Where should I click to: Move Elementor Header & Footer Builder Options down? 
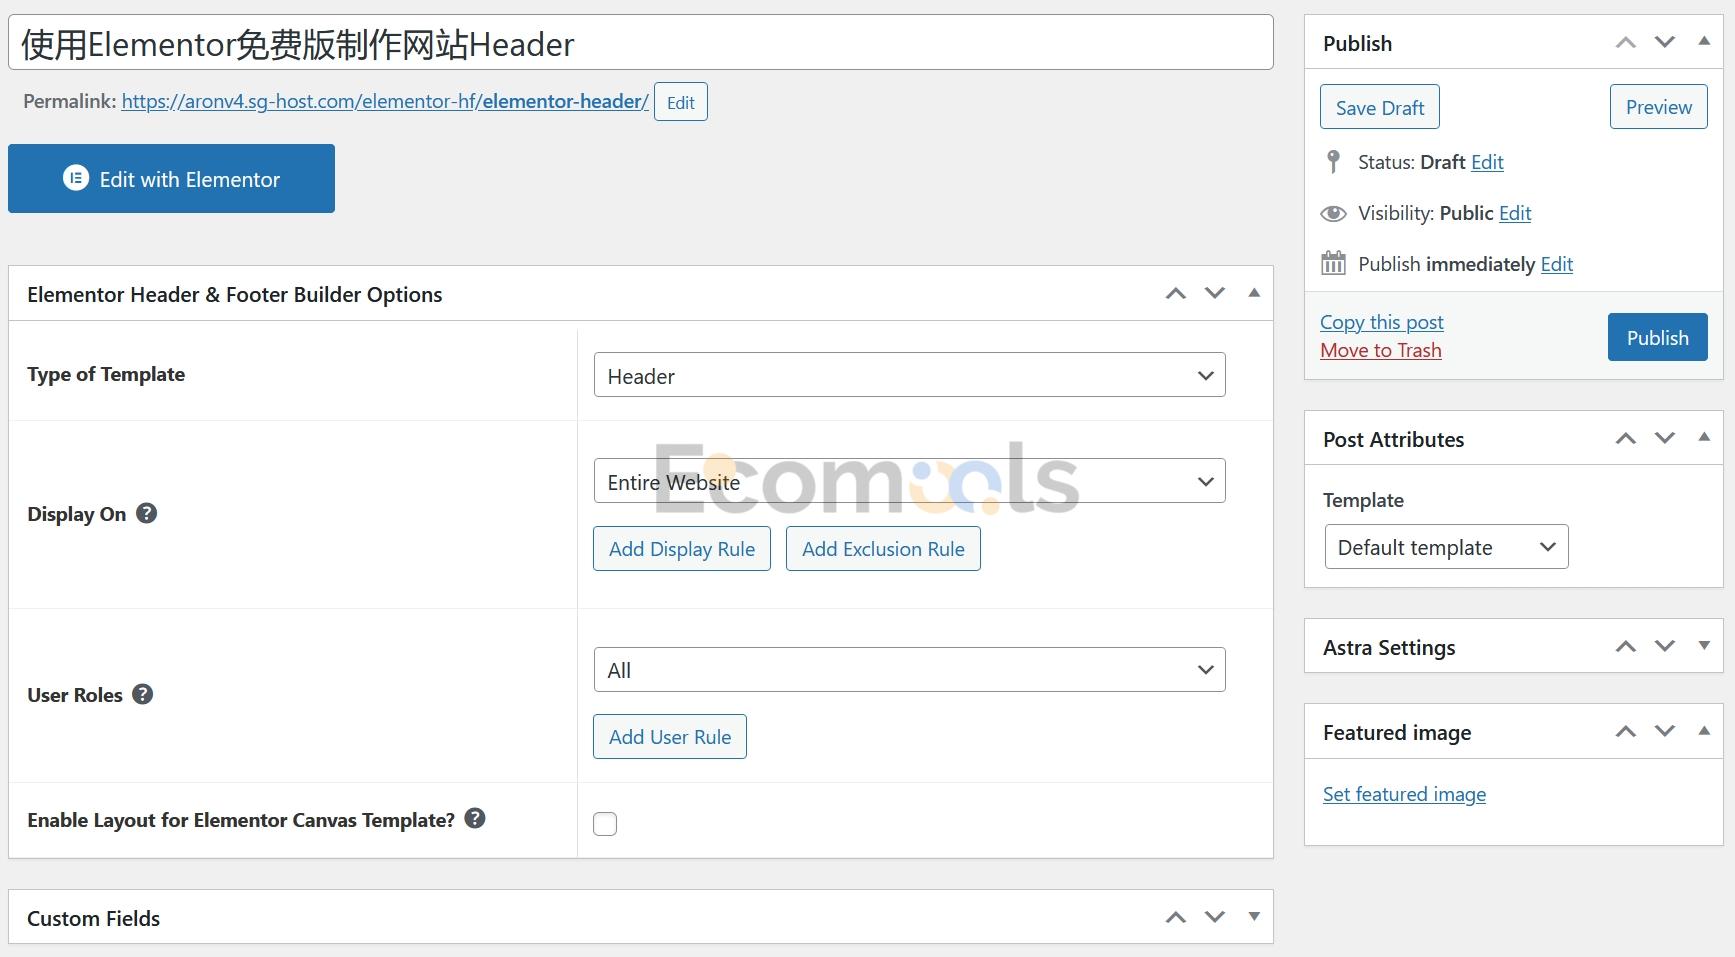[x=1215, y=293]
